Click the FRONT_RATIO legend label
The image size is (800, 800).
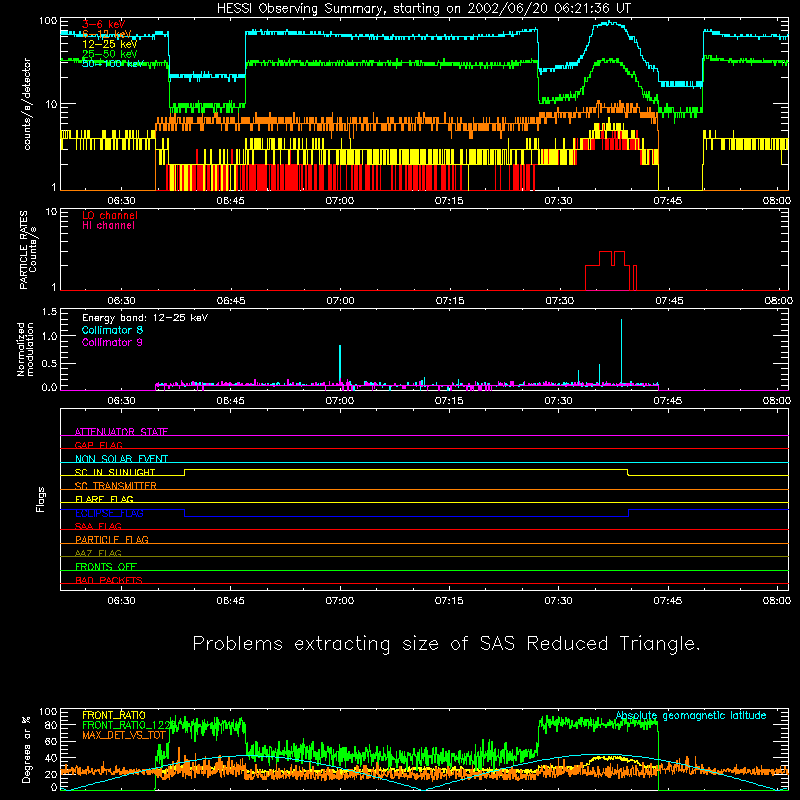tap(114, 715)
